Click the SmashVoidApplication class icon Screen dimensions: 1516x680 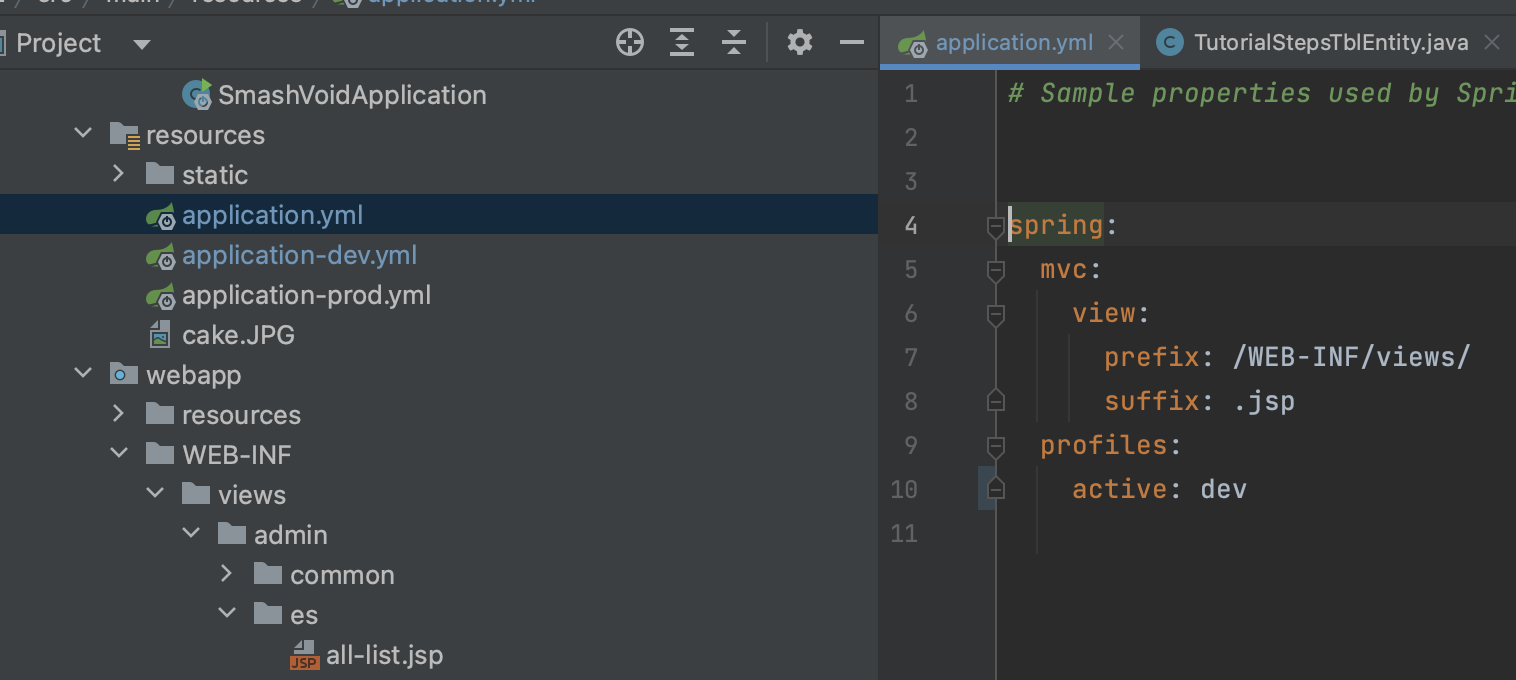[197, 95]
